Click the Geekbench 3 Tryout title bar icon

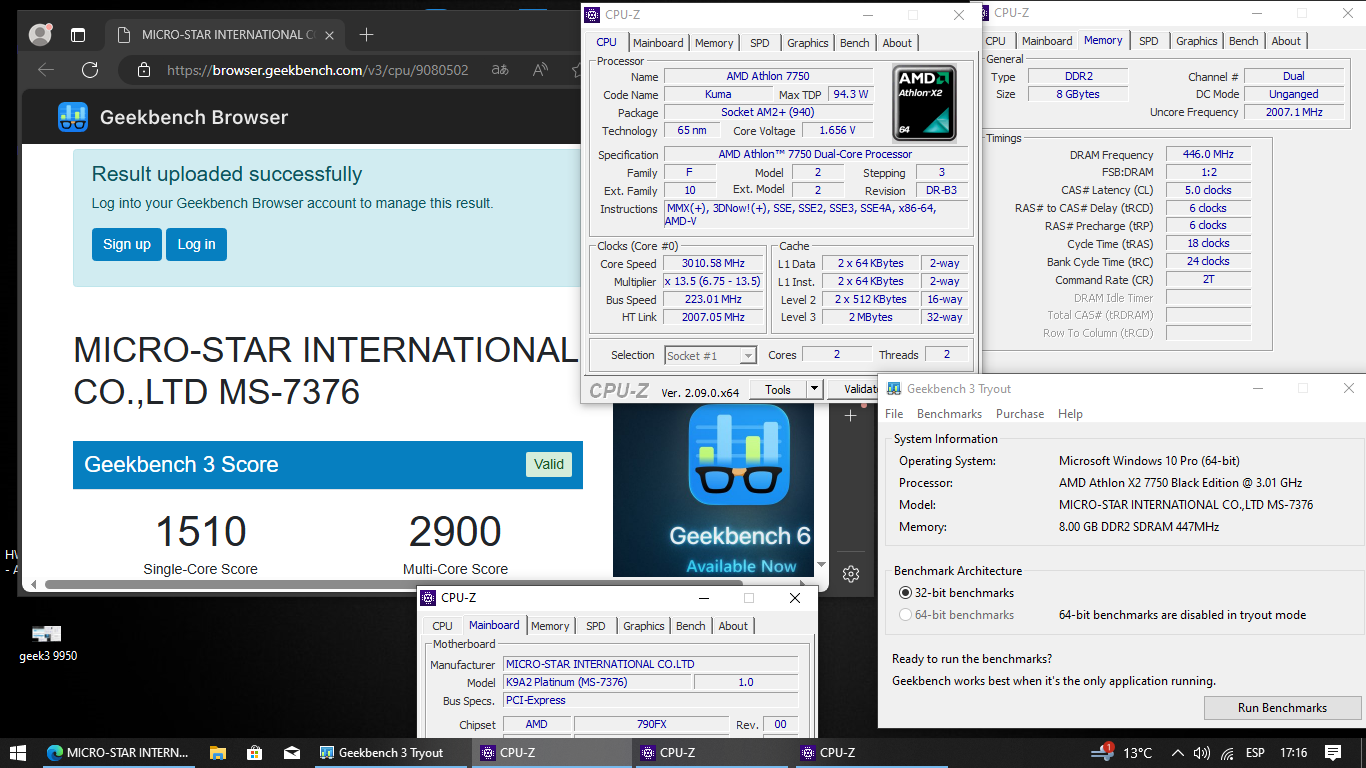click(892, 389)
